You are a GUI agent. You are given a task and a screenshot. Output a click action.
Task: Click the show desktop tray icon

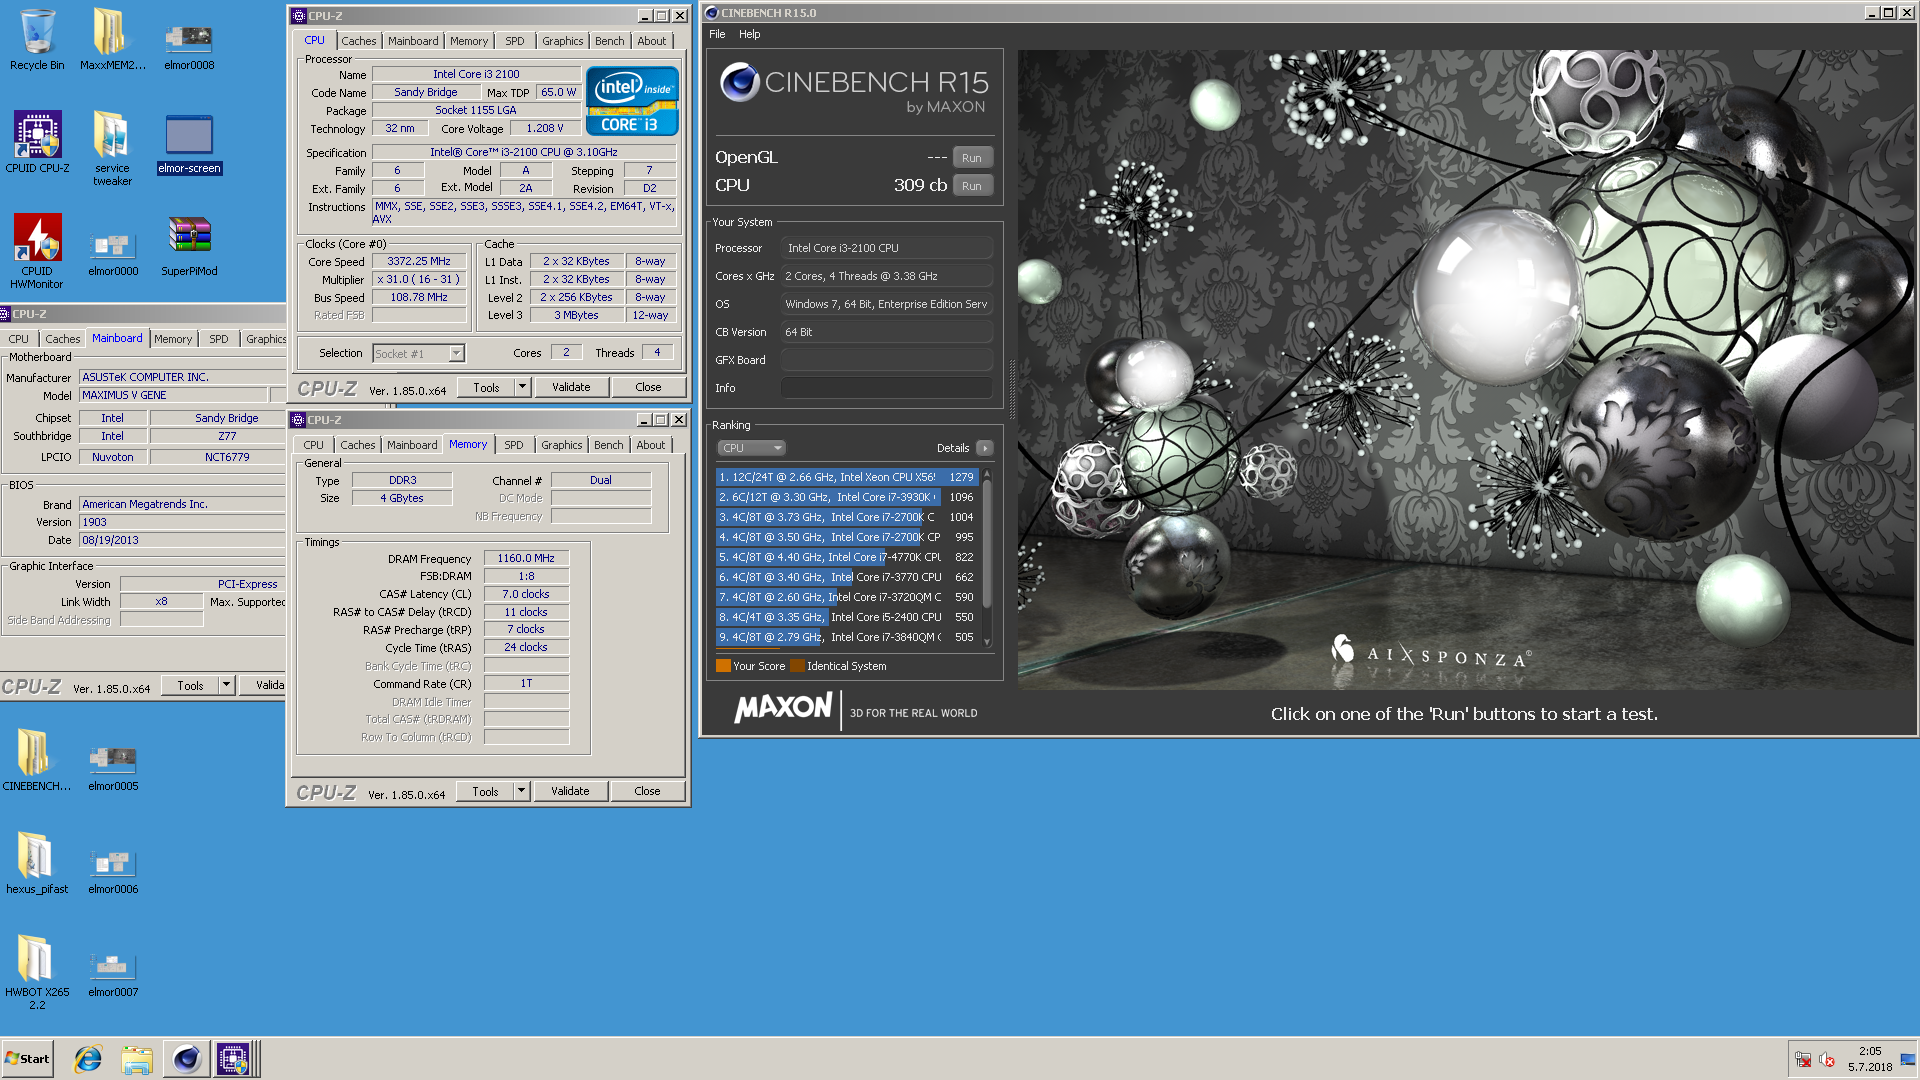pyautogui.click(x=1908, y=1060)
